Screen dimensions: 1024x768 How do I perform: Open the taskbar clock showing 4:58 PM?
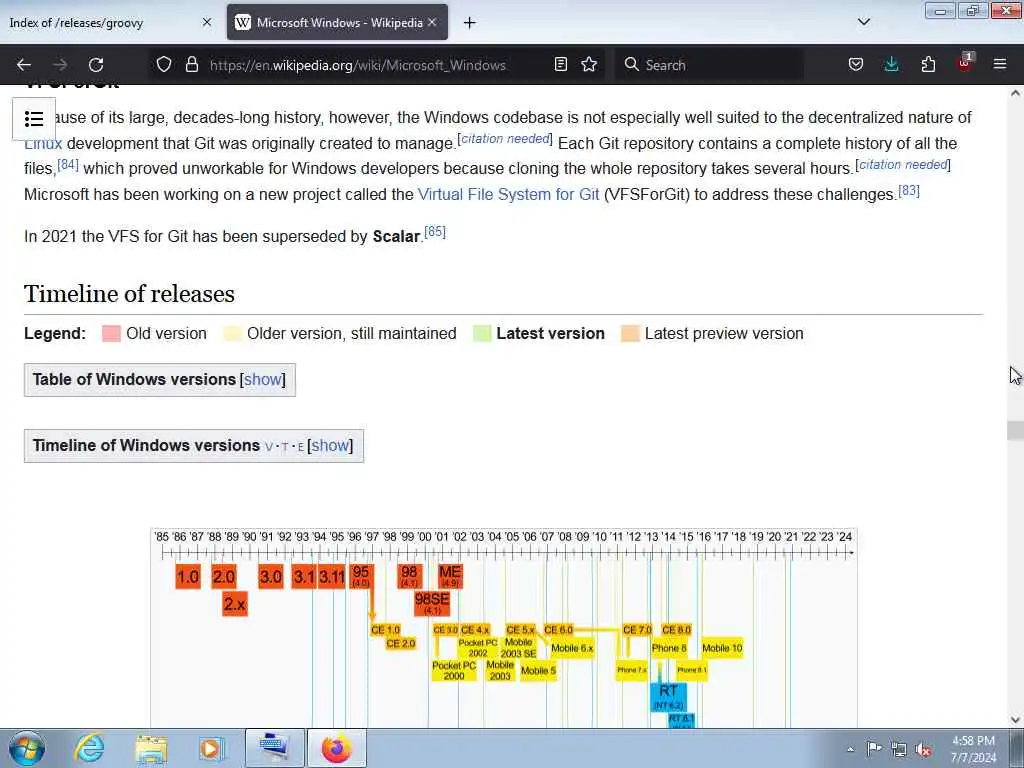coord(973,749)
